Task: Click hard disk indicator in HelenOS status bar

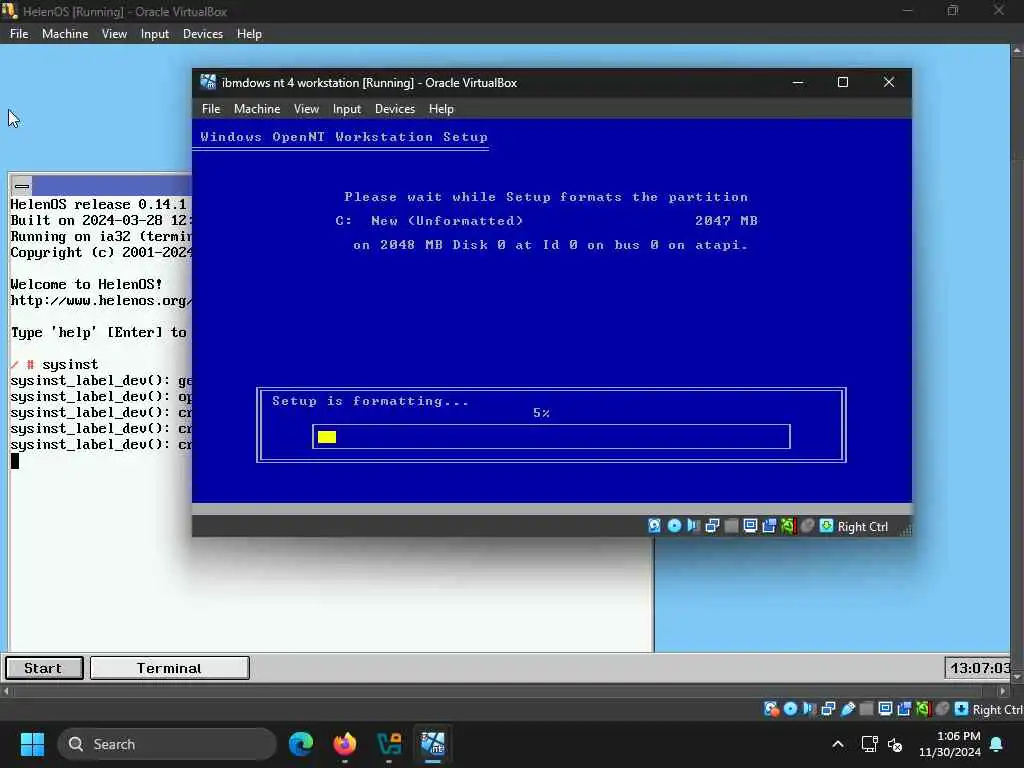Action: pos(771,709)
